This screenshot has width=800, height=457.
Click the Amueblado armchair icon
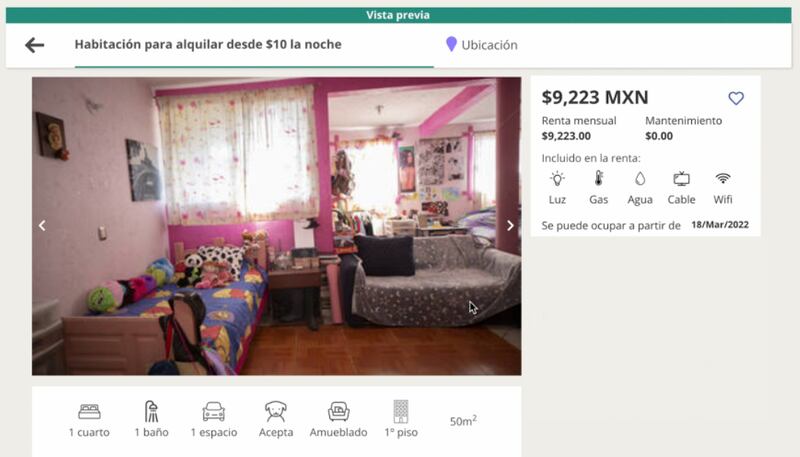338,411
